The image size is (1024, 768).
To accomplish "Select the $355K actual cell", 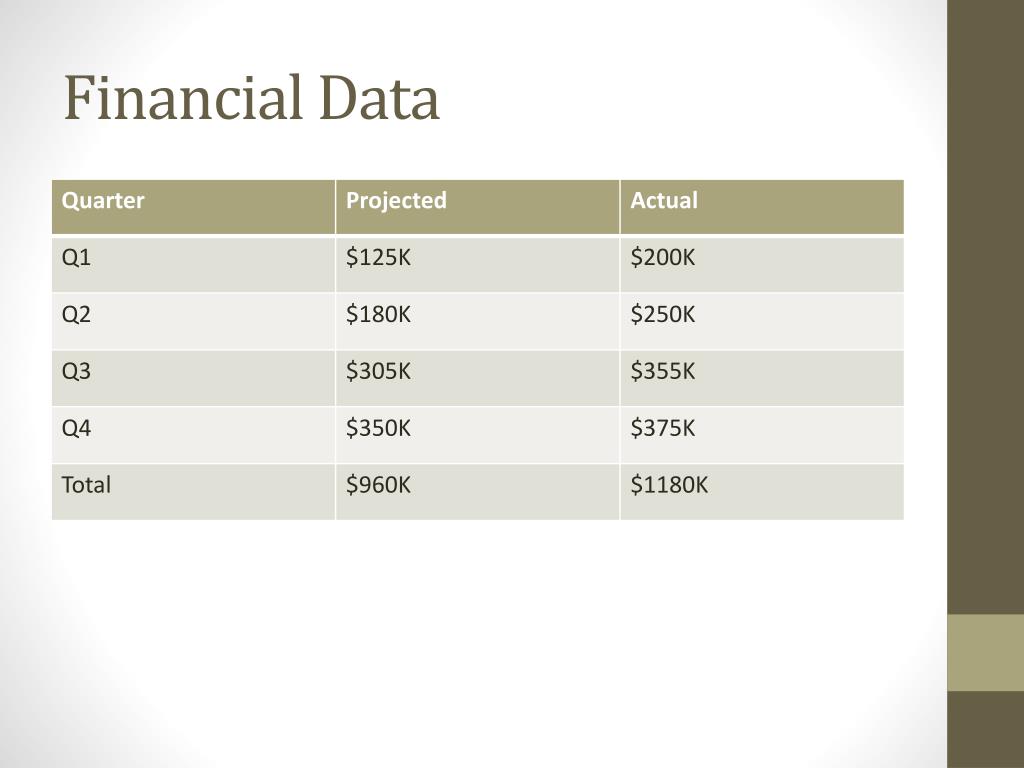I will pos(762,378).
